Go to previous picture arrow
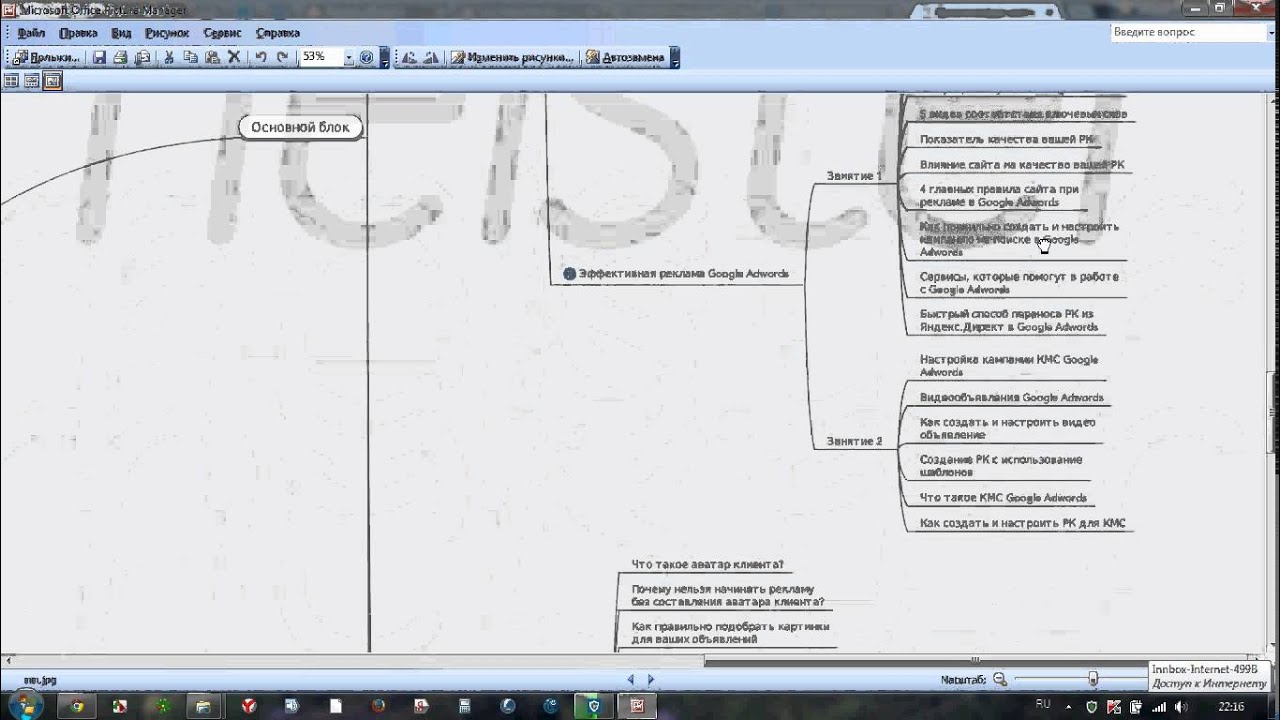This screenshot has width=1280, height=720. (630, 679)
